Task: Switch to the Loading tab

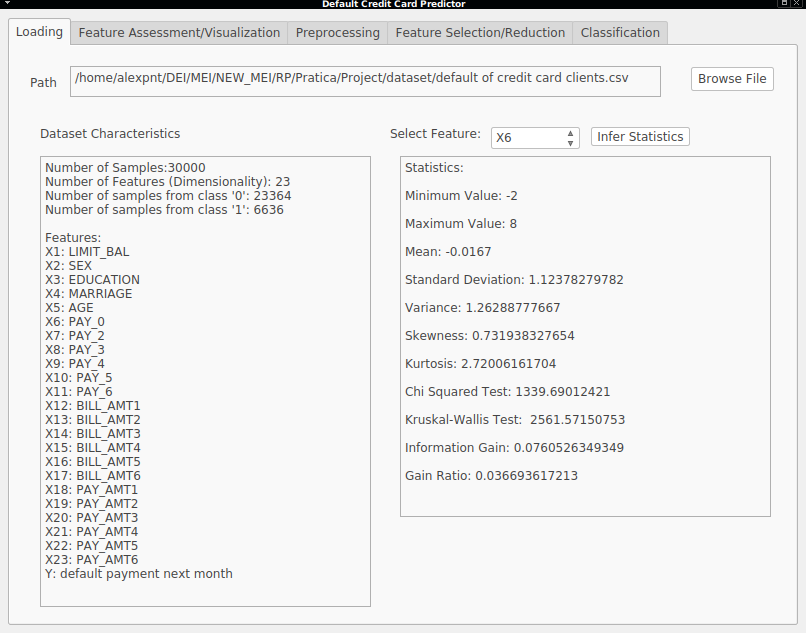Action: click(39, 32)
